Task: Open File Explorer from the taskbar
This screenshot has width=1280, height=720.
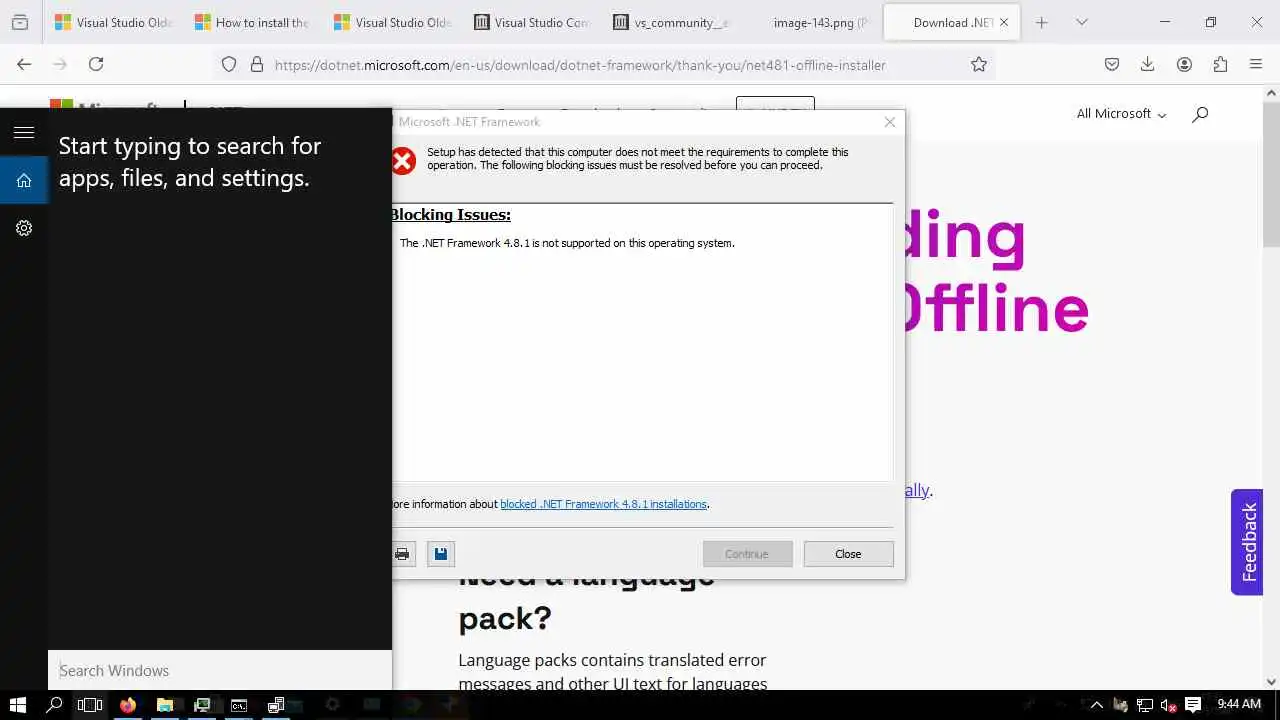Action: pyautogui.click(x=165, y=705)
